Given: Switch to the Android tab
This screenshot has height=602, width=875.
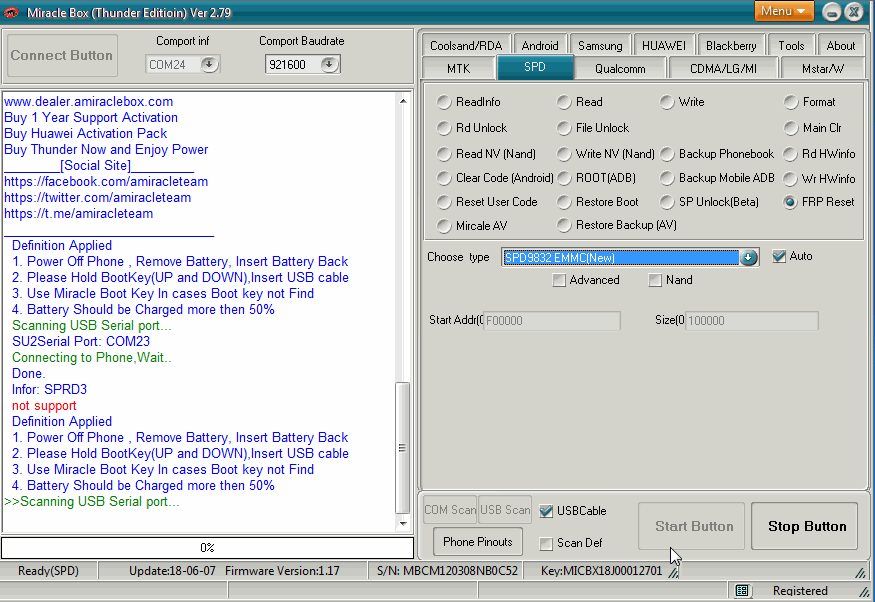Looking at the screenshot, I should [540, 46].
